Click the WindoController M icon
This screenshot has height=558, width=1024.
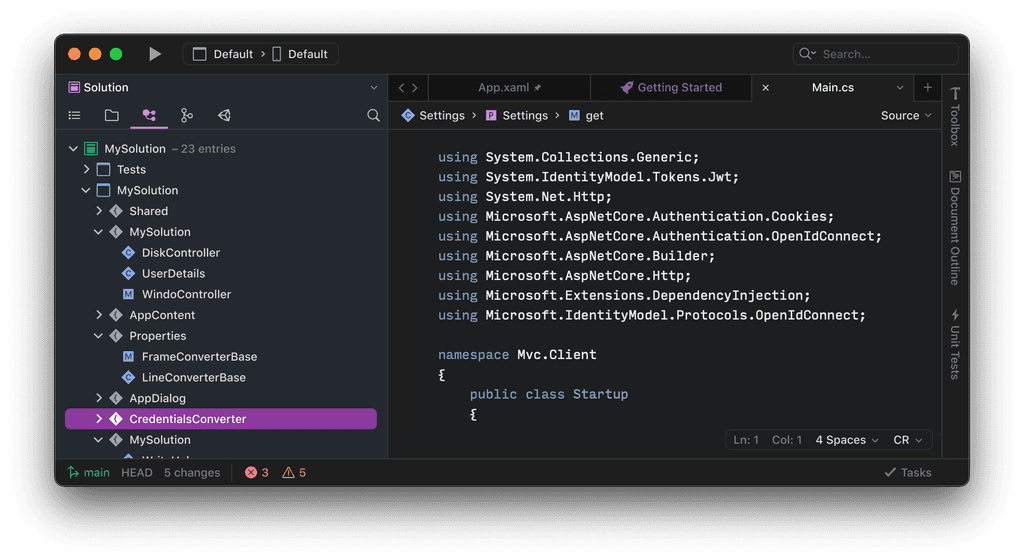pyautogui.click(x=128, y=294)
